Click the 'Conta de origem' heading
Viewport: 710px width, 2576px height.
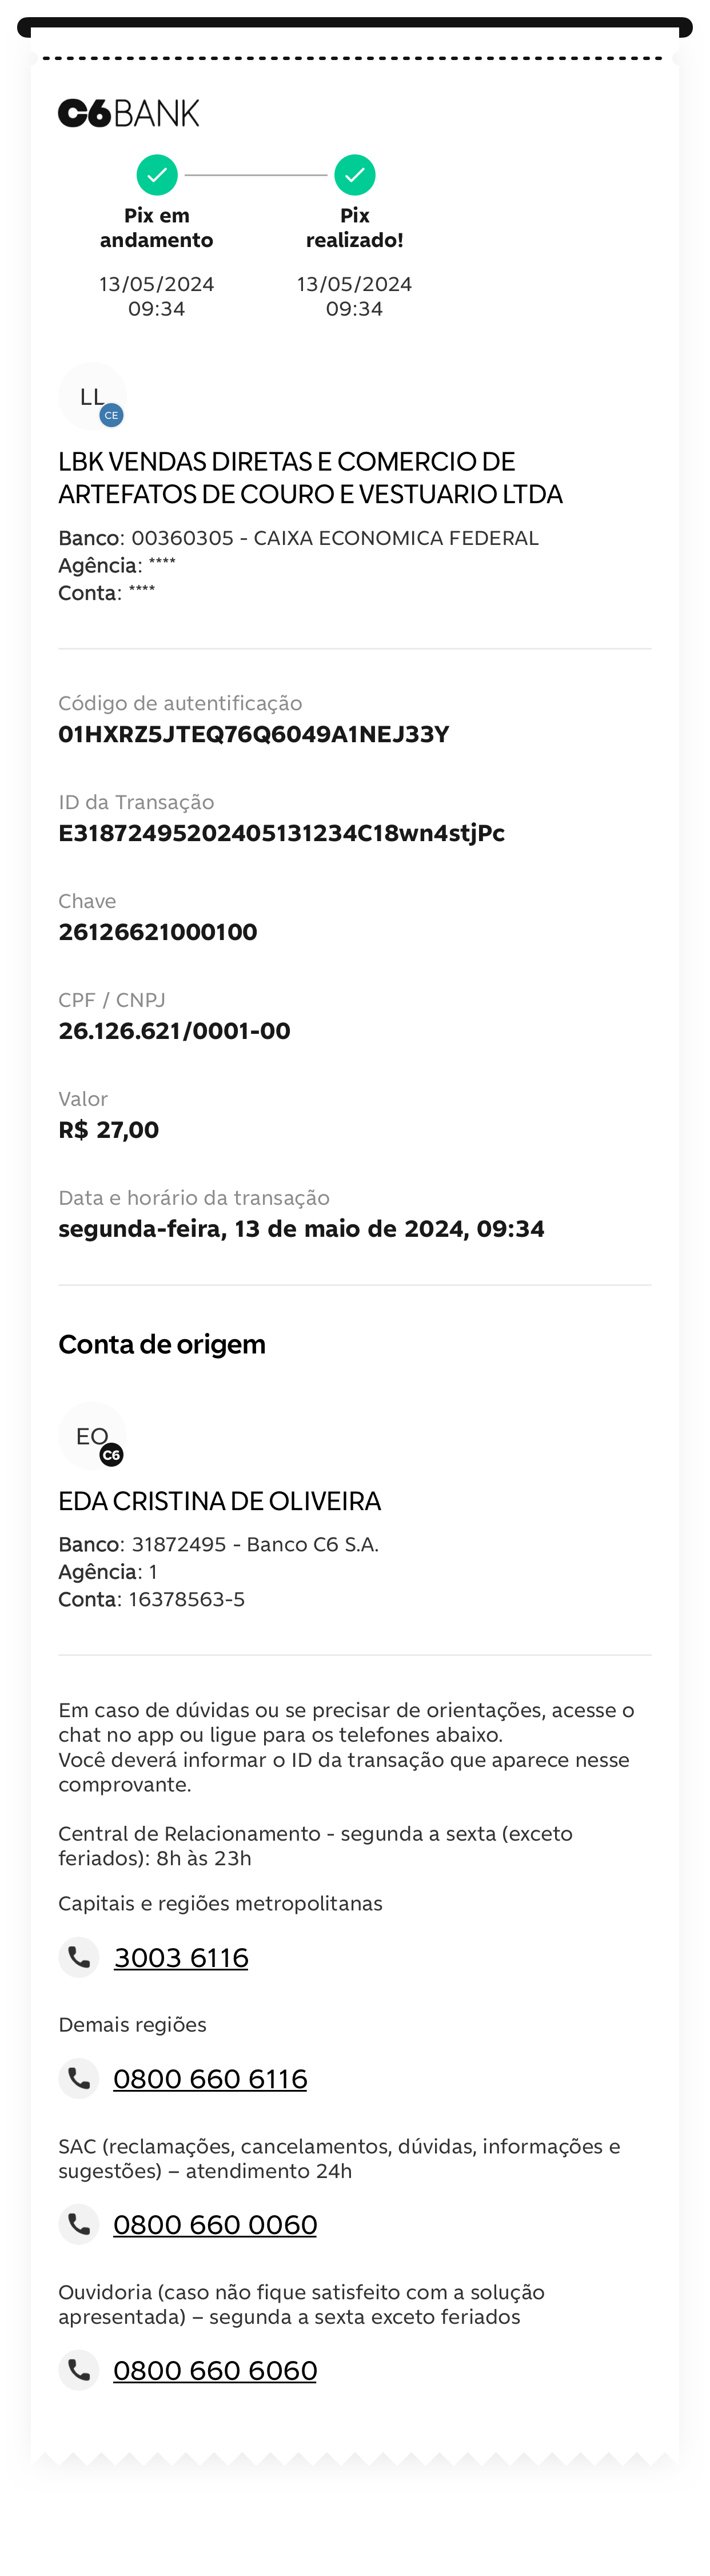coord(162,1344)
